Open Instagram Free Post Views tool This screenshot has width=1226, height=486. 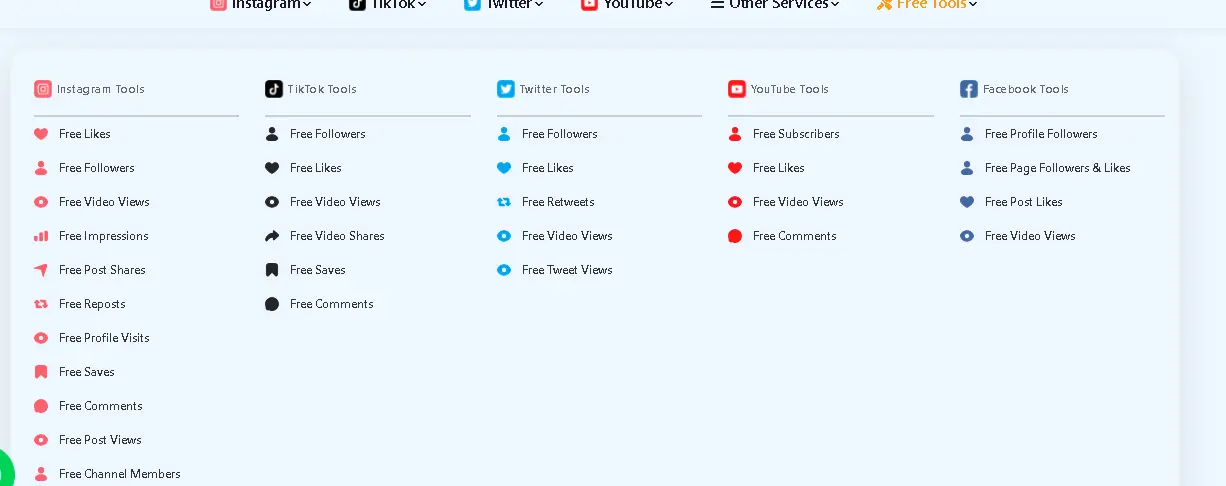click(100, 440)
